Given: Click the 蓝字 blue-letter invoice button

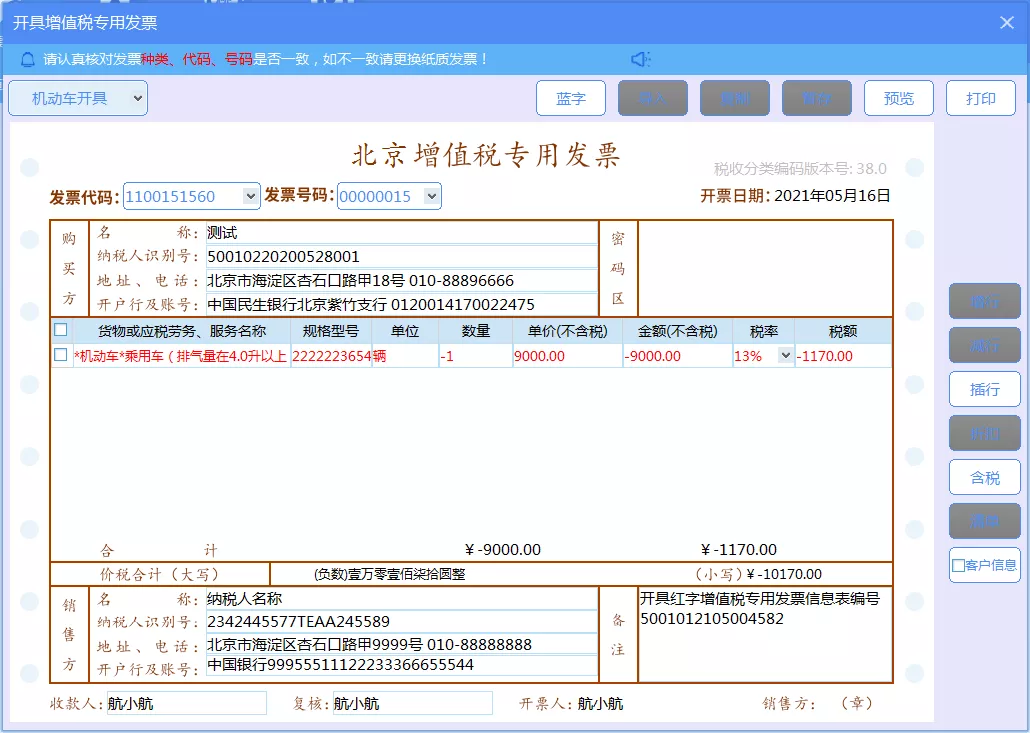Looking at the screenshot, I should coord(571,97).
